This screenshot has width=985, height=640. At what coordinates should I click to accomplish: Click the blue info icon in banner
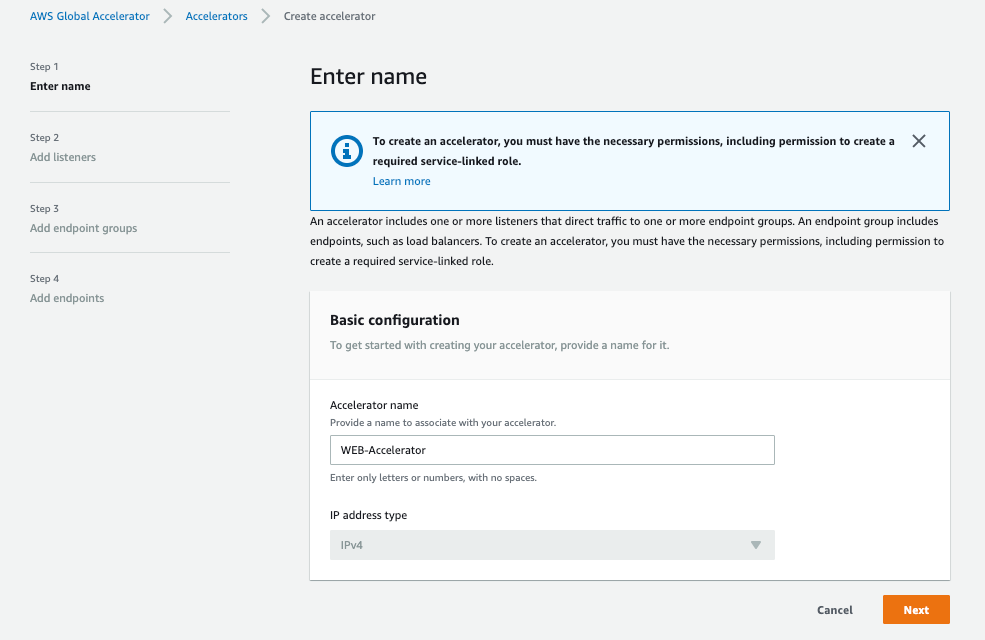point(347,151)
